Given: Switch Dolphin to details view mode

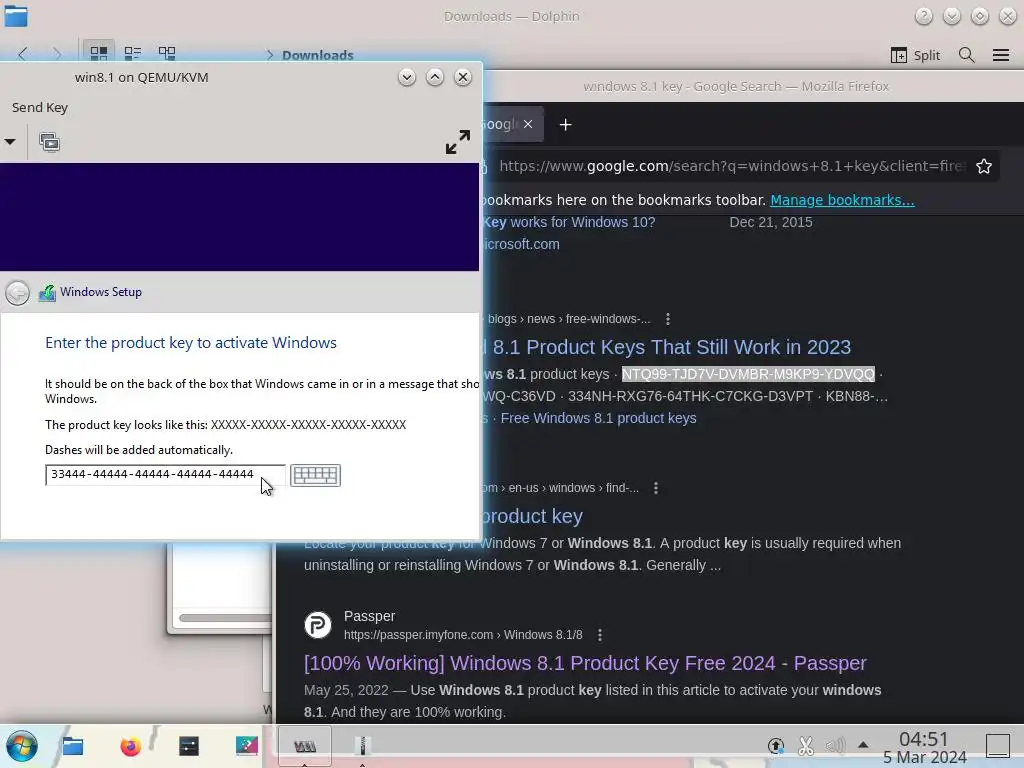Looking at the screenshot, I should (167, 54).
